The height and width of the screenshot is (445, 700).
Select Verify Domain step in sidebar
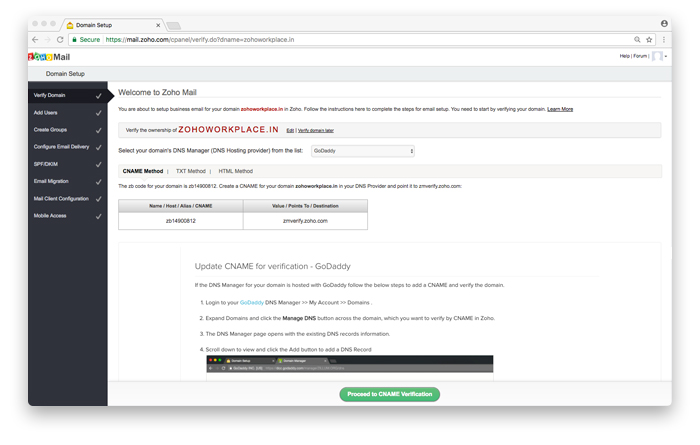tap(67, 96)
